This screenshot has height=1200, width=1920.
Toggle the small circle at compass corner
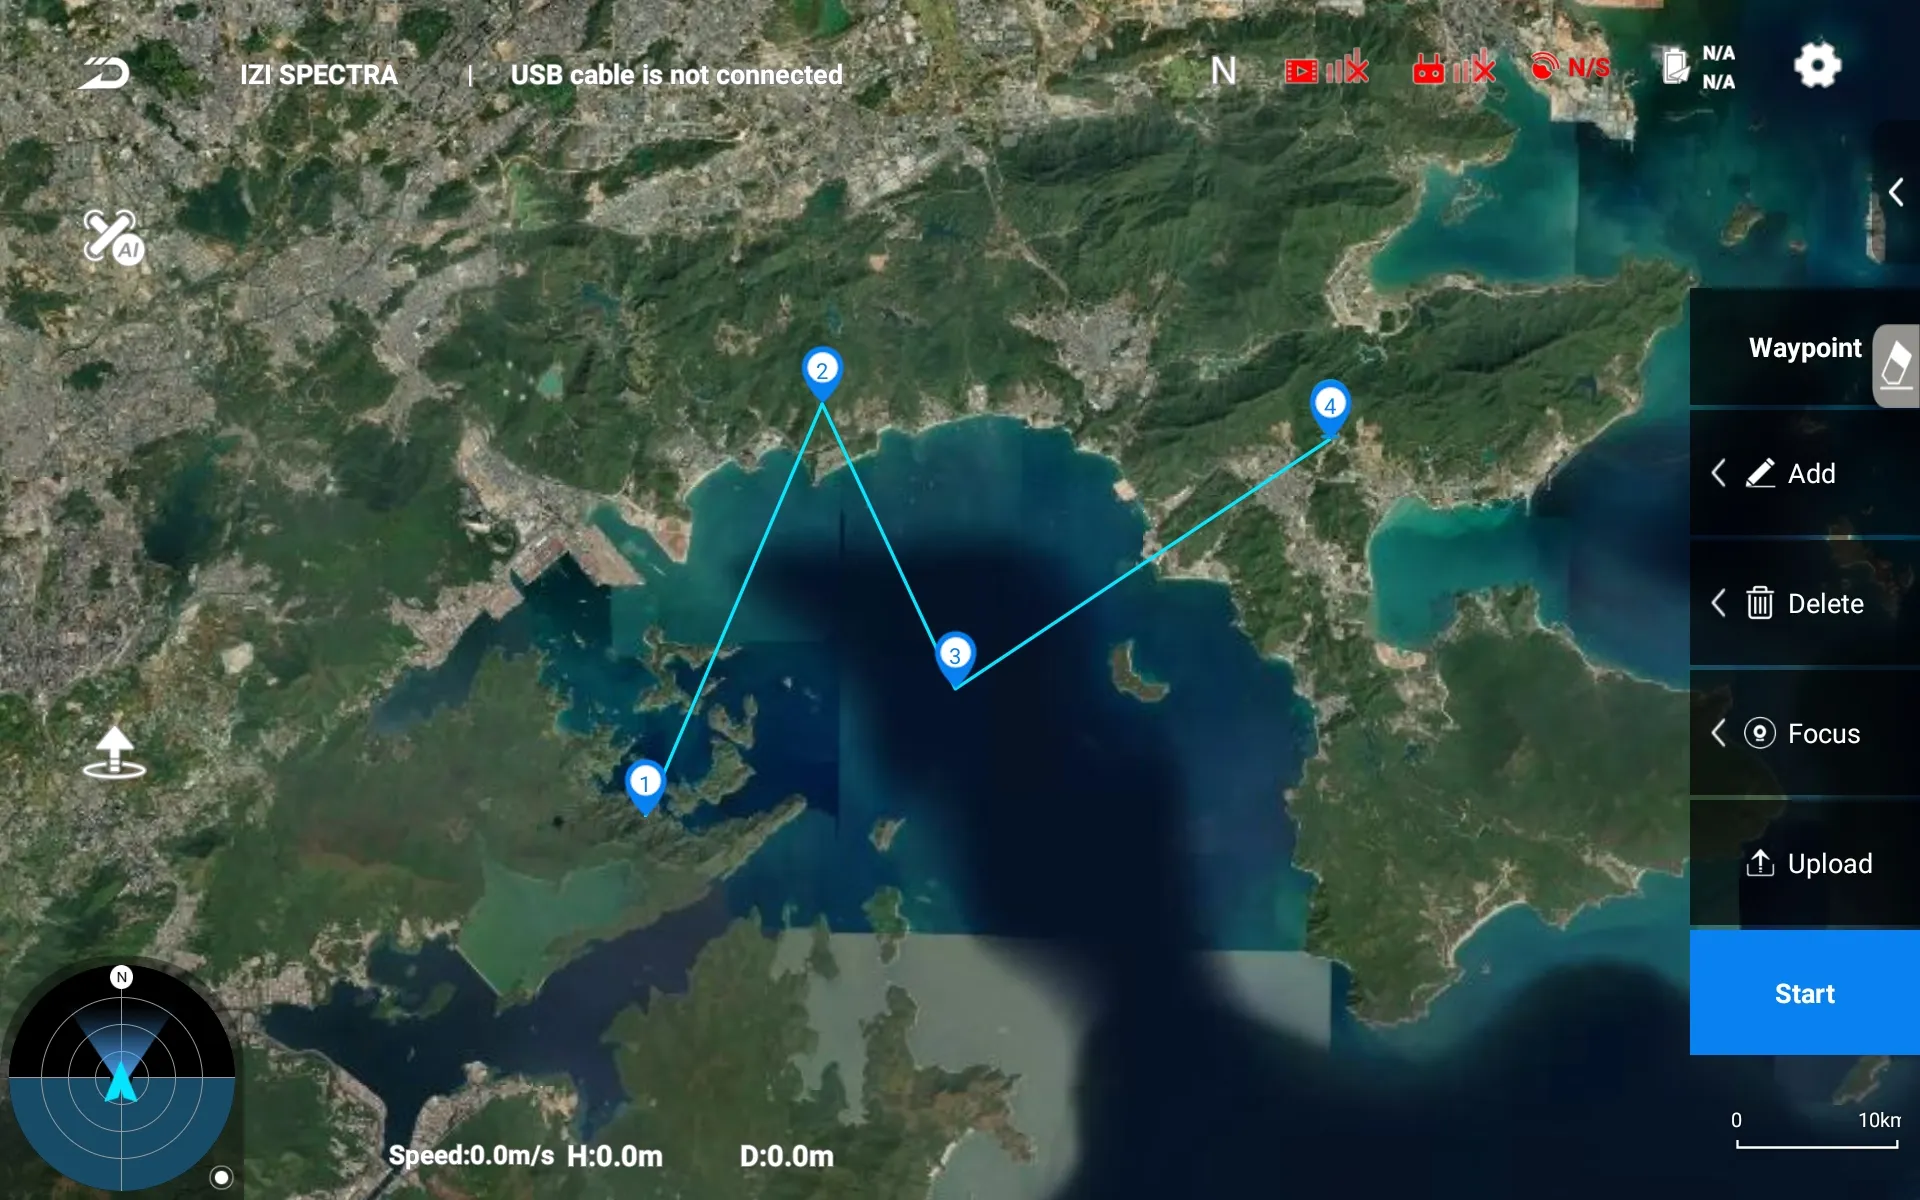click(x=222, y=1177)
